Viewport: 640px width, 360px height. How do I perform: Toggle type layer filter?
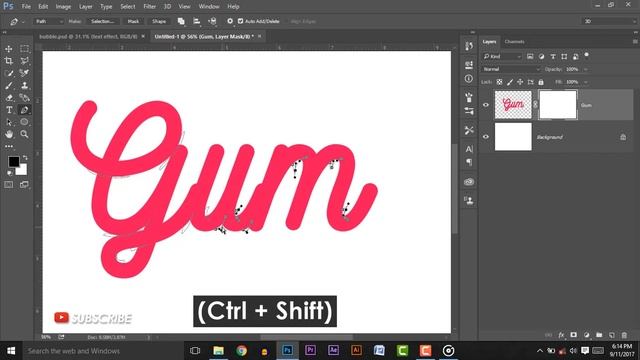[553, 56]
